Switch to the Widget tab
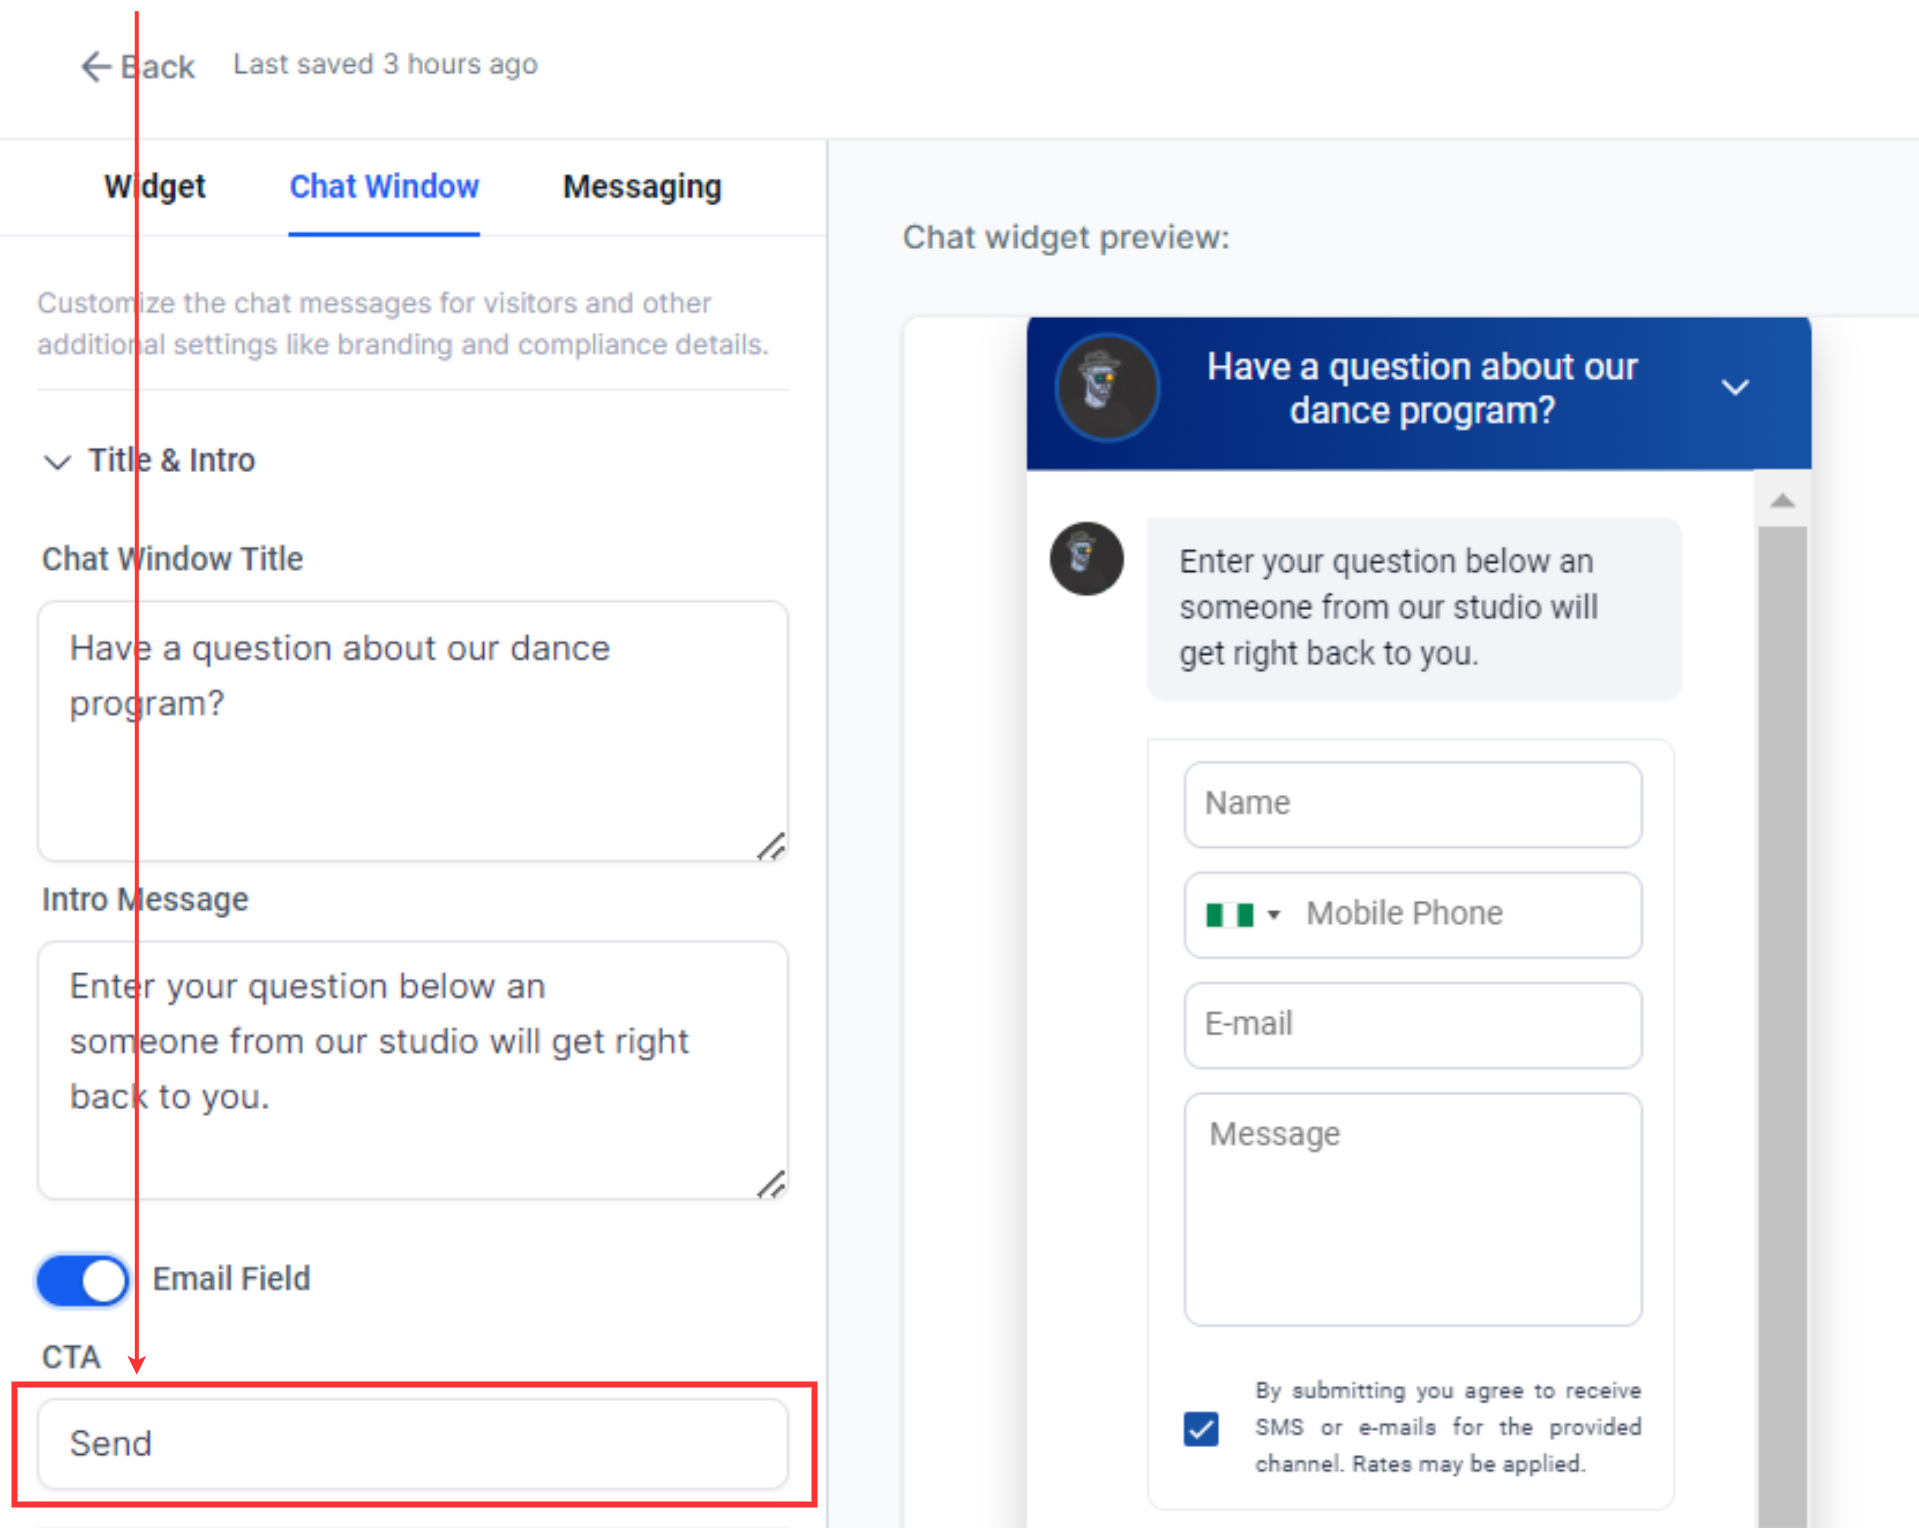 pos(155,186)
